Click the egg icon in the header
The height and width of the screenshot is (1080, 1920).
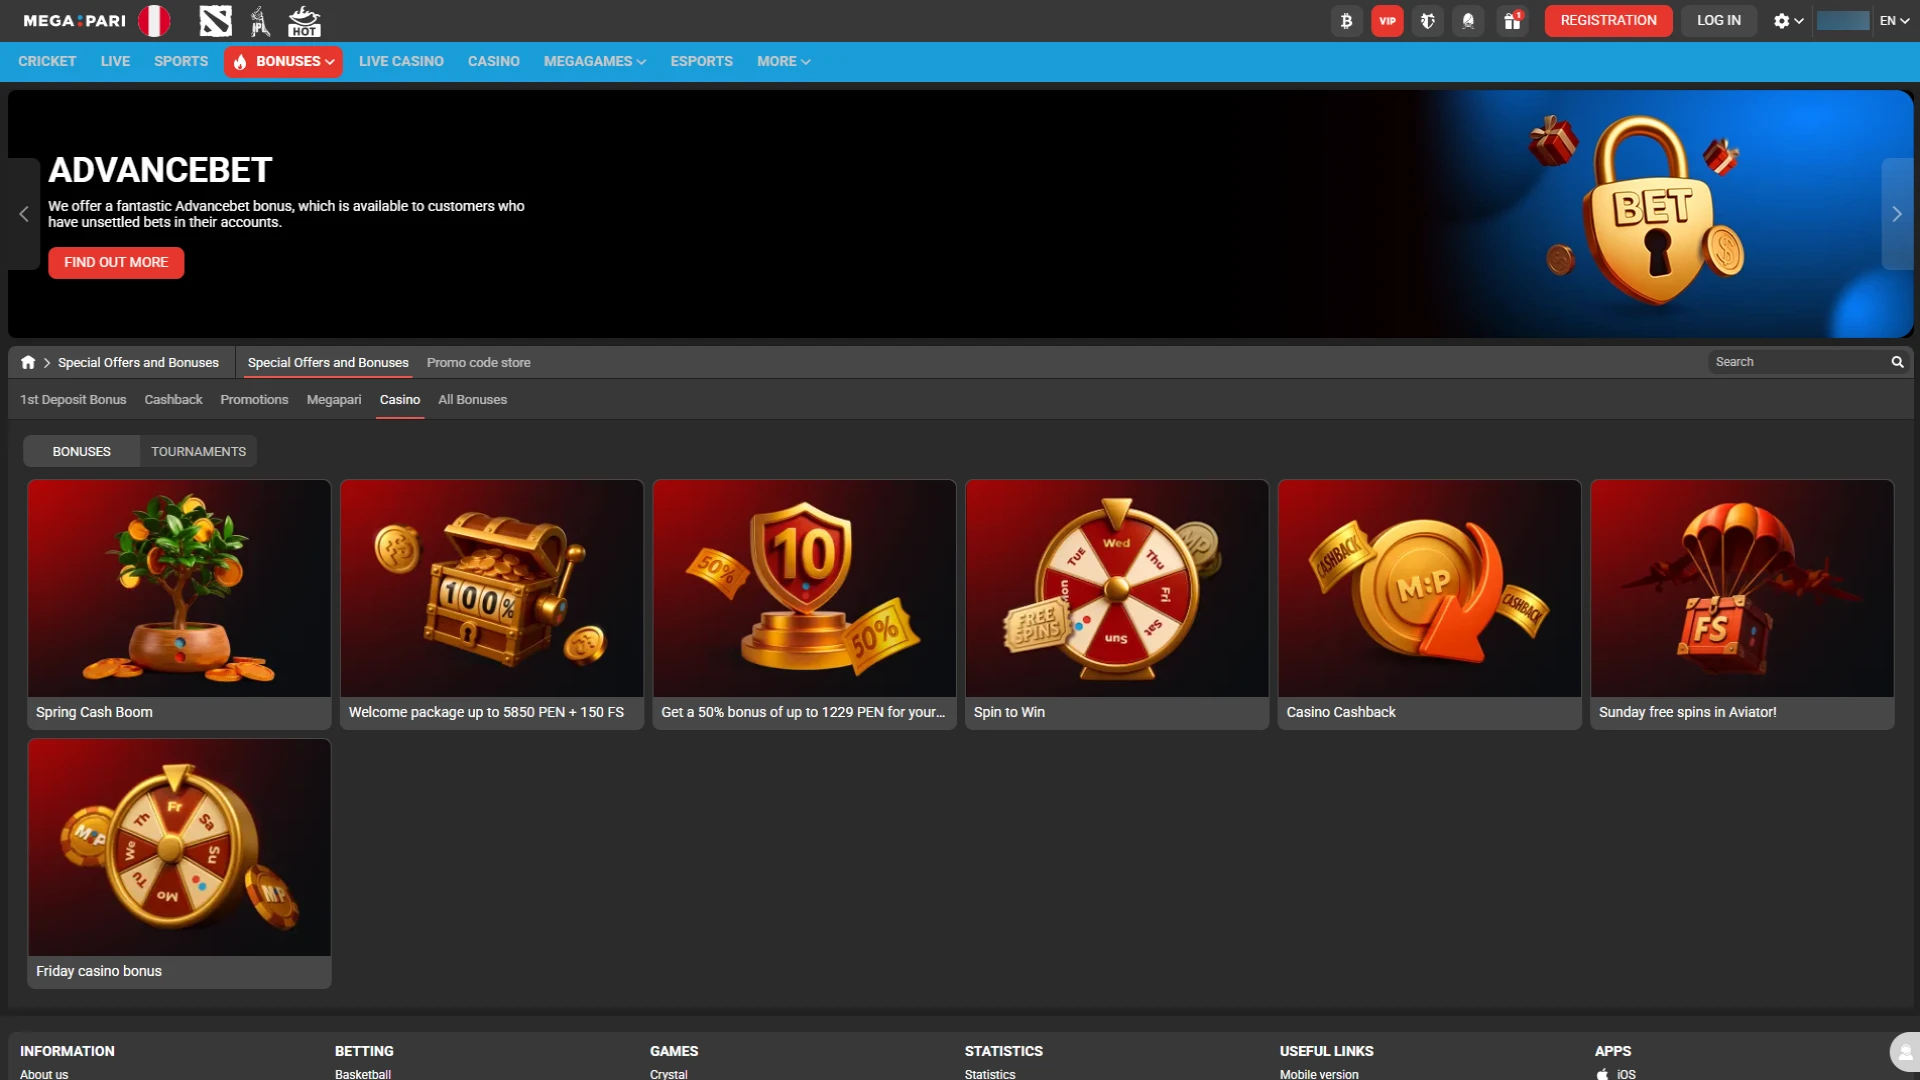click(x=1468, y=21)
